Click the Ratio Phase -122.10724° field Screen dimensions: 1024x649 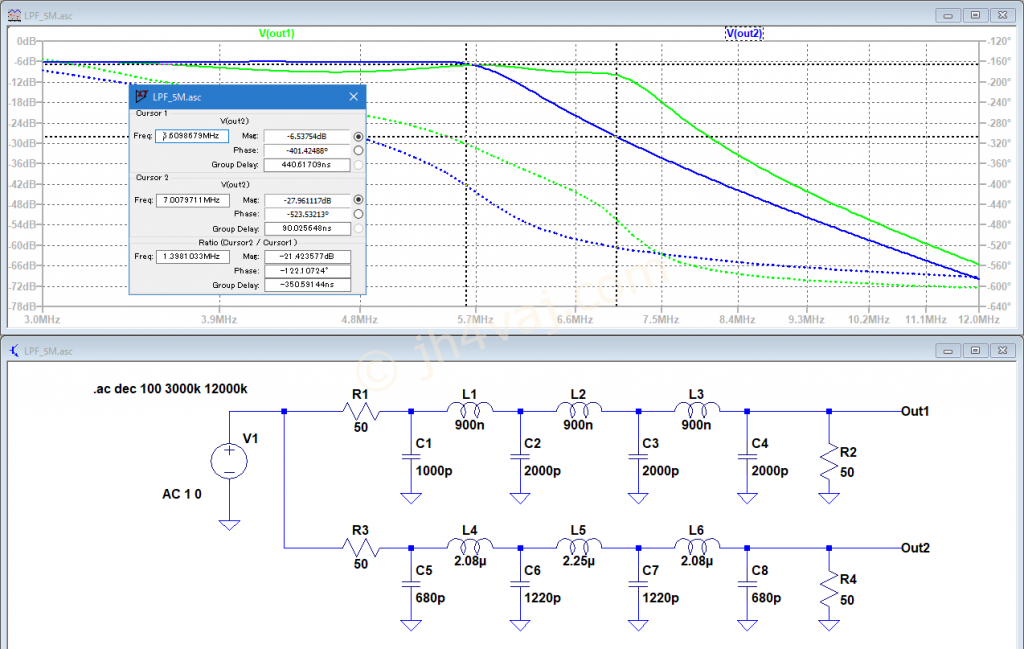[x=307, y=271]
